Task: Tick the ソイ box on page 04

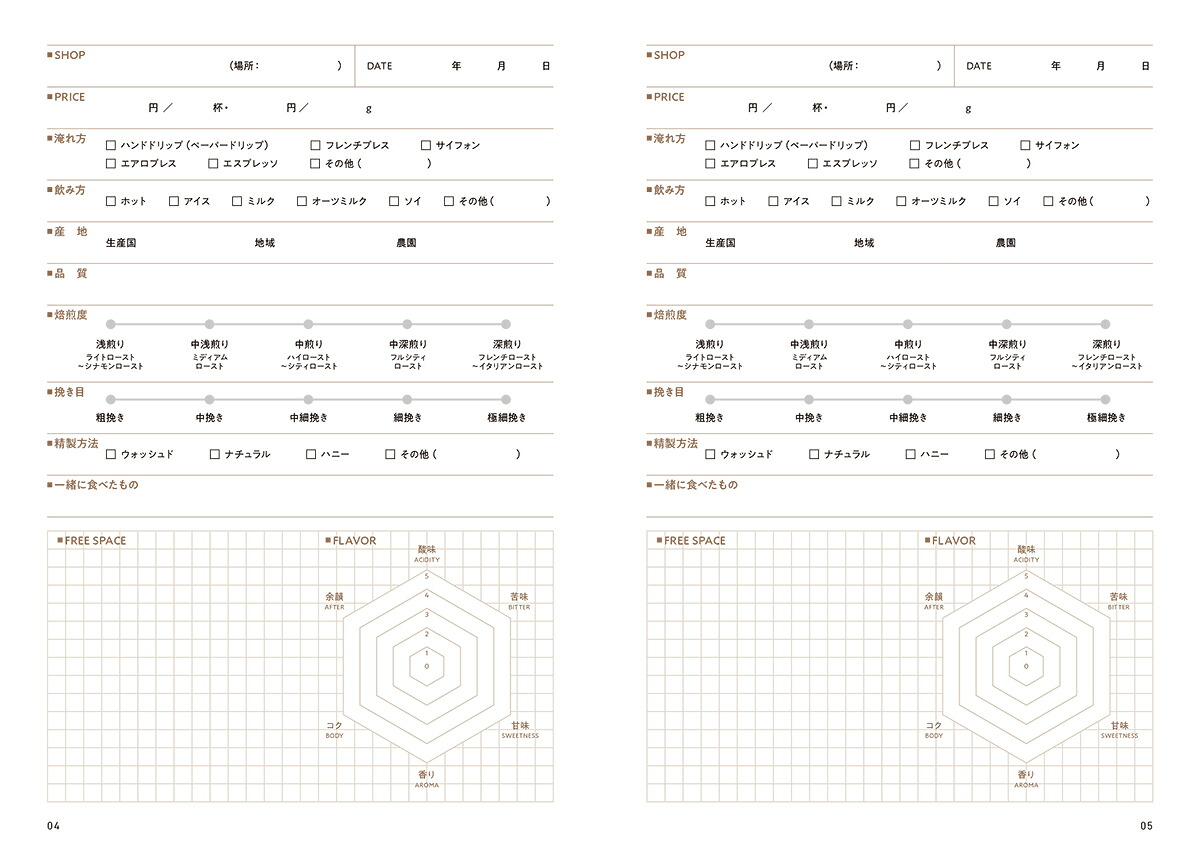Action: [x=394, y=201]
